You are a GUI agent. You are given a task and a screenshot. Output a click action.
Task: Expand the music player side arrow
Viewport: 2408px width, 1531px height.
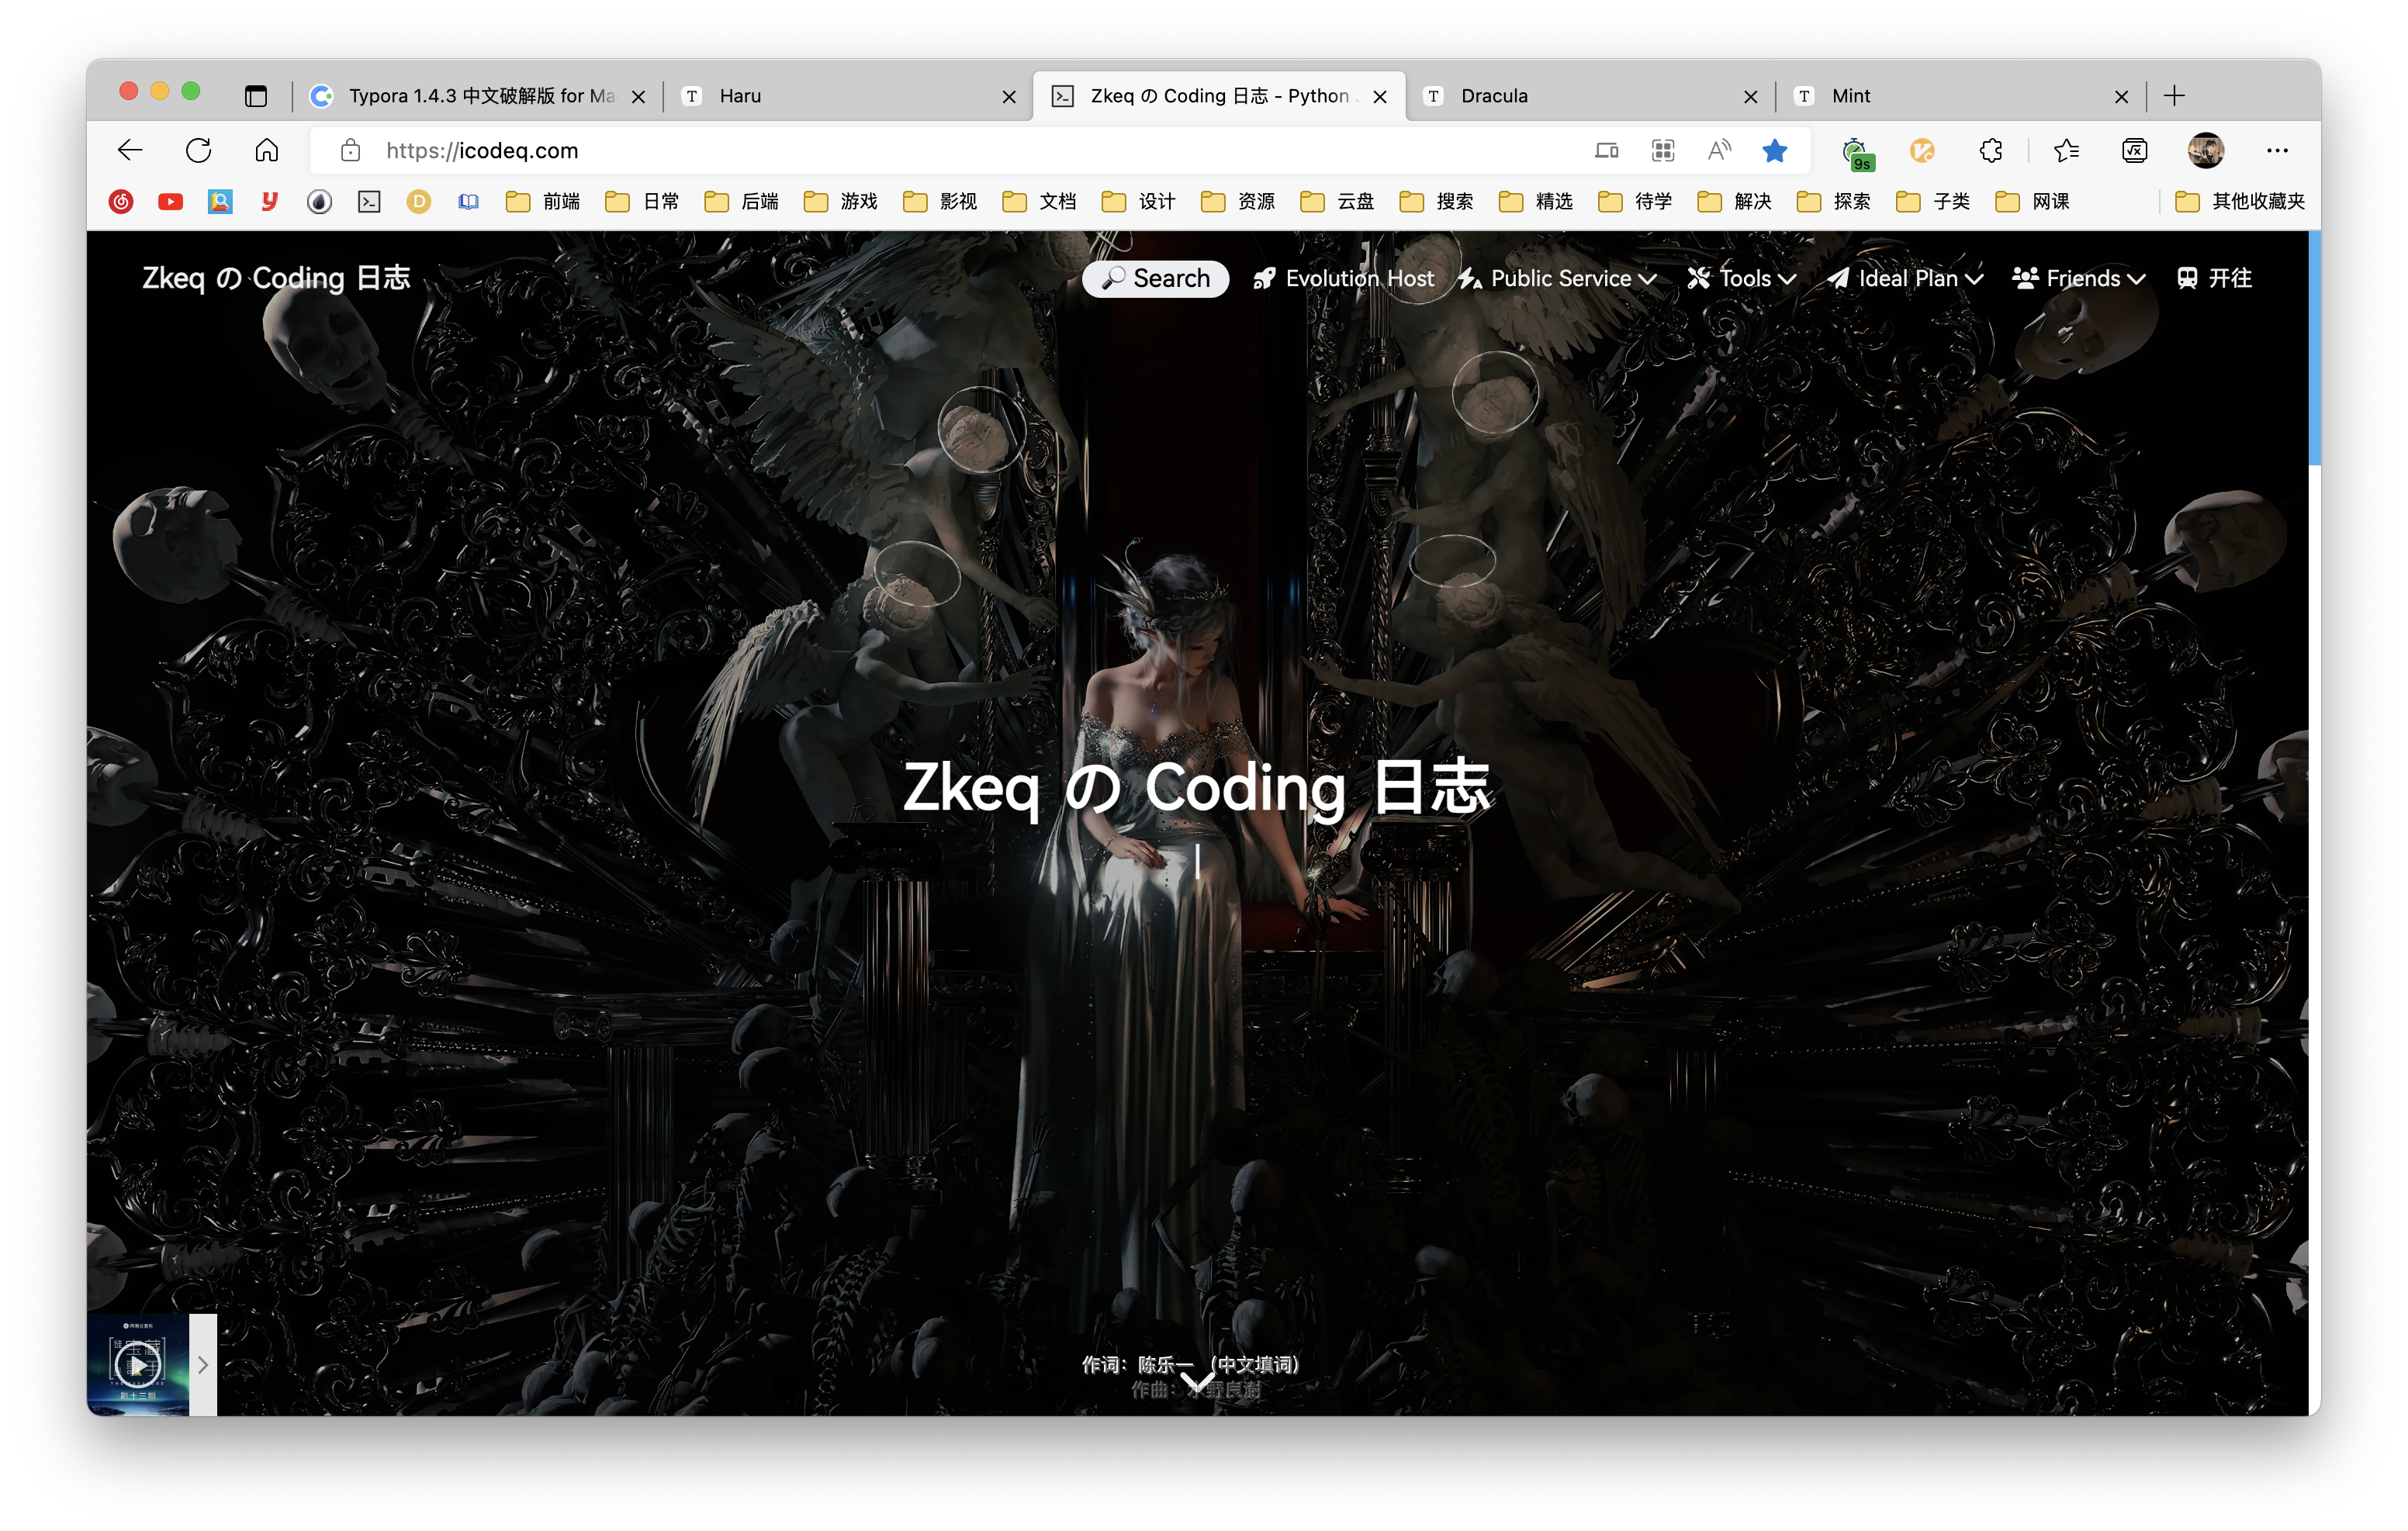[203, 1364]
